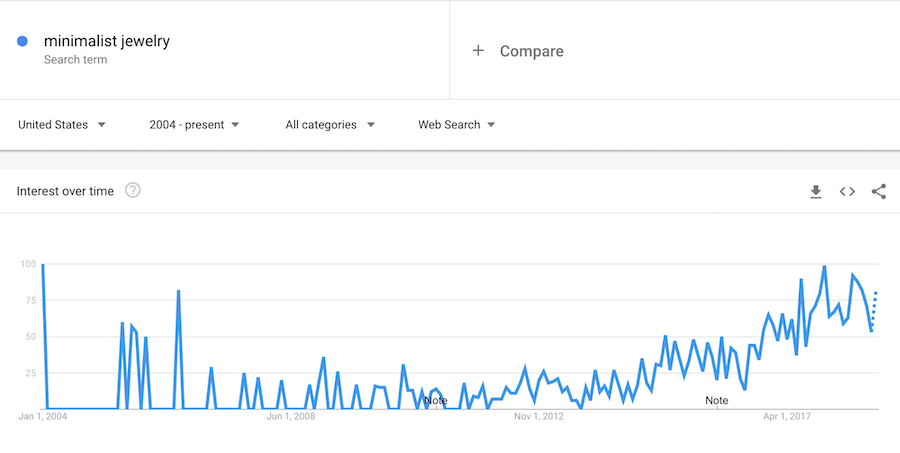Click the plus icon to add comparison
This screenshot has width=900, height=453.
478,51
